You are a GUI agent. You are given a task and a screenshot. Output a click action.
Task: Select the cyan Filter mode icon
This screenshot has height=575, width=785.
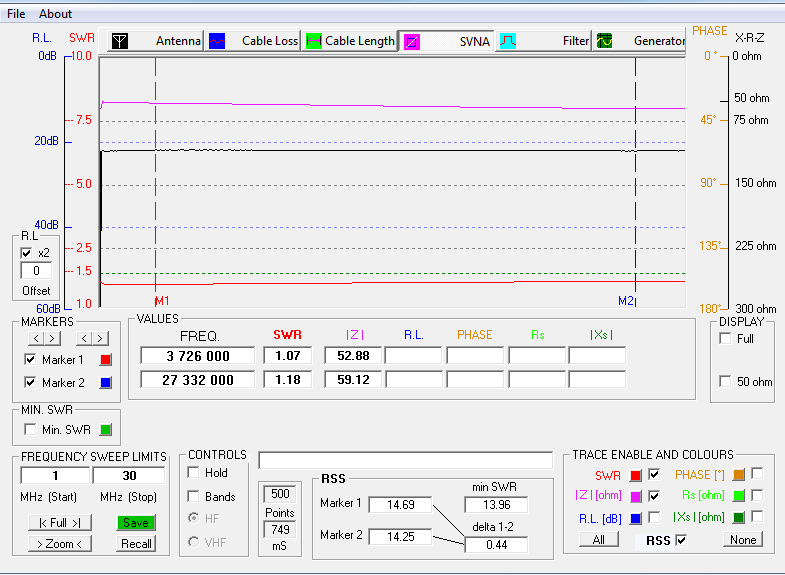[508, 41]
